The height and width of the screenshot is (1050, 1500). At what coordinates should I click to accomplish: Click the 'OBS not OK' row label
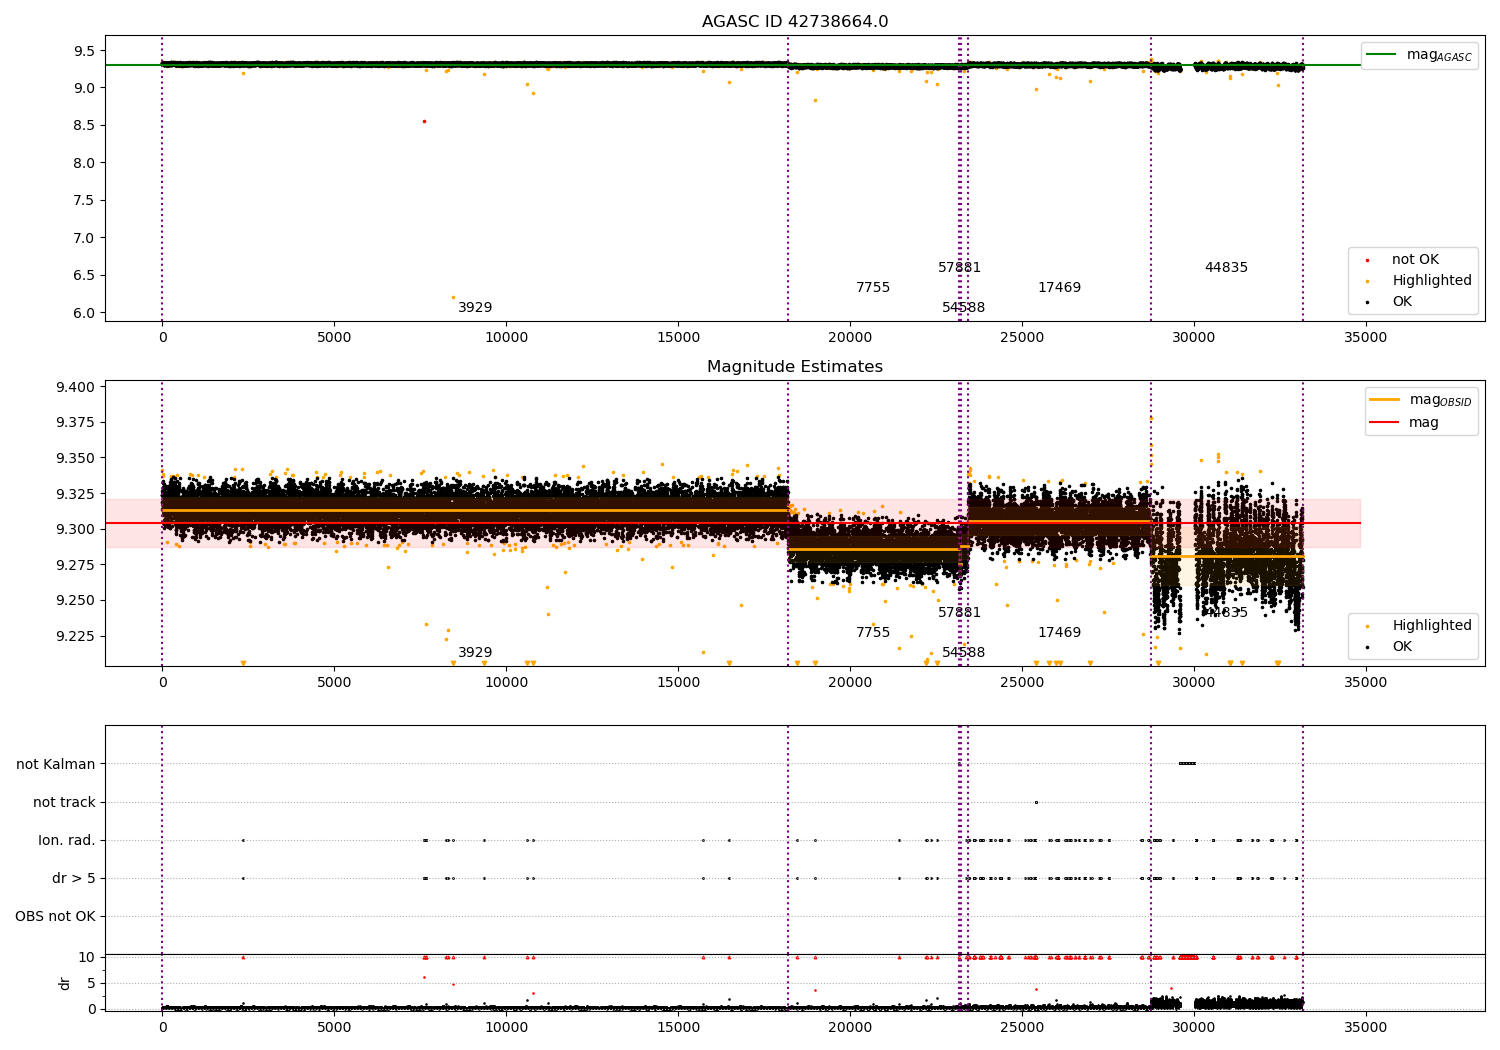(55, 916)
